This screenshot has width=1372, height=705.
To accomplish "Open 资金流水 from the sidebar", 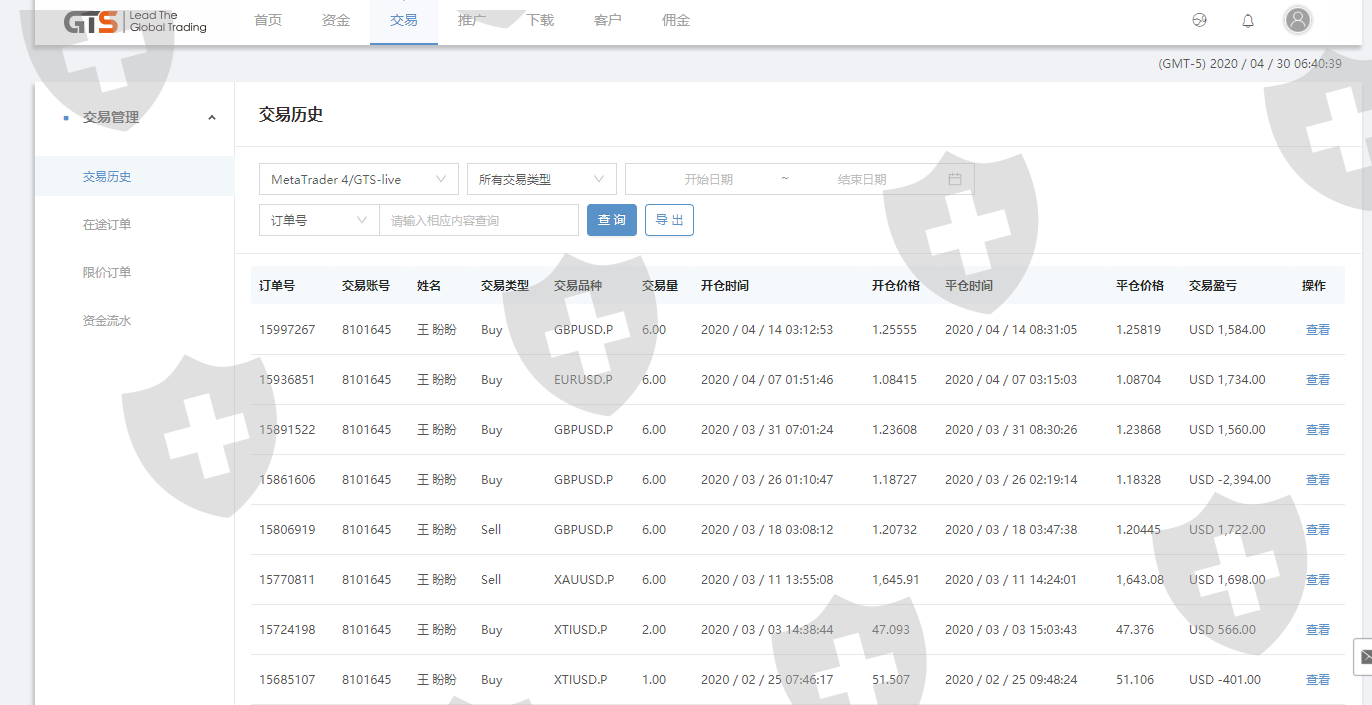I will (107, 321).
